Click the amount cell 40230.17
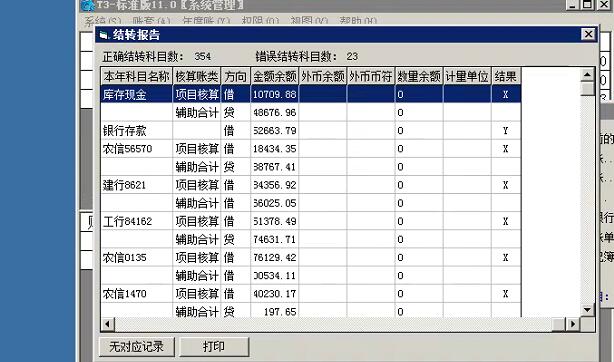The height and width of the screenshot is (362, 614). point(274,293)
